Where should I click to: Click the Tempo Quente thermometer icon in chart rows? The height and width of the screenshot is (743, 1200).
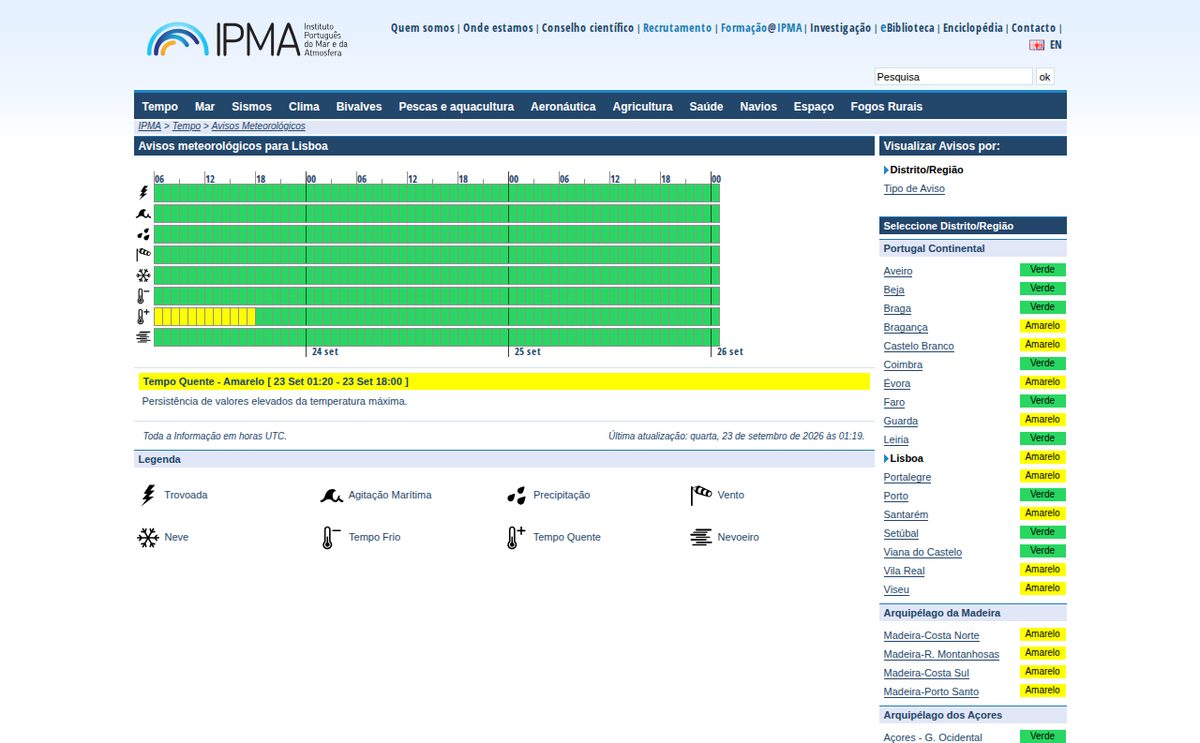coord(144,317)
